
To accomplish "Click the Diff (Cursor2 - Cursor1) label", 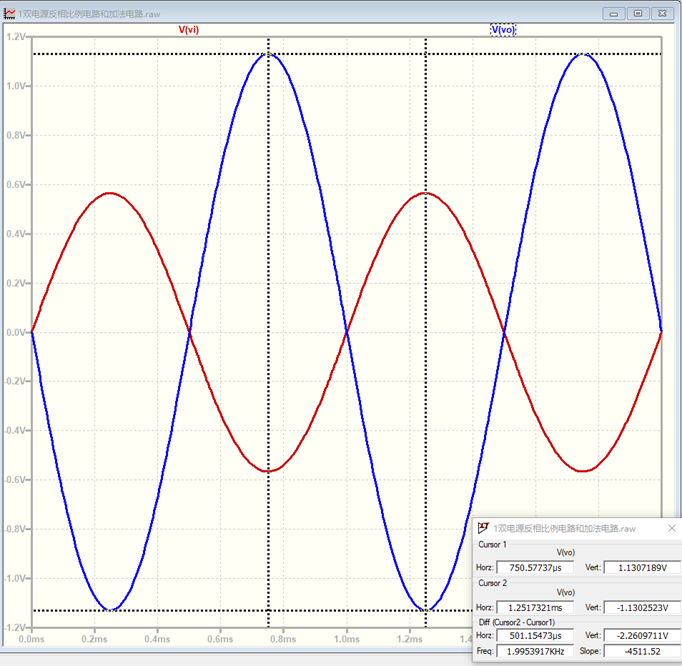I will (516, 622).
